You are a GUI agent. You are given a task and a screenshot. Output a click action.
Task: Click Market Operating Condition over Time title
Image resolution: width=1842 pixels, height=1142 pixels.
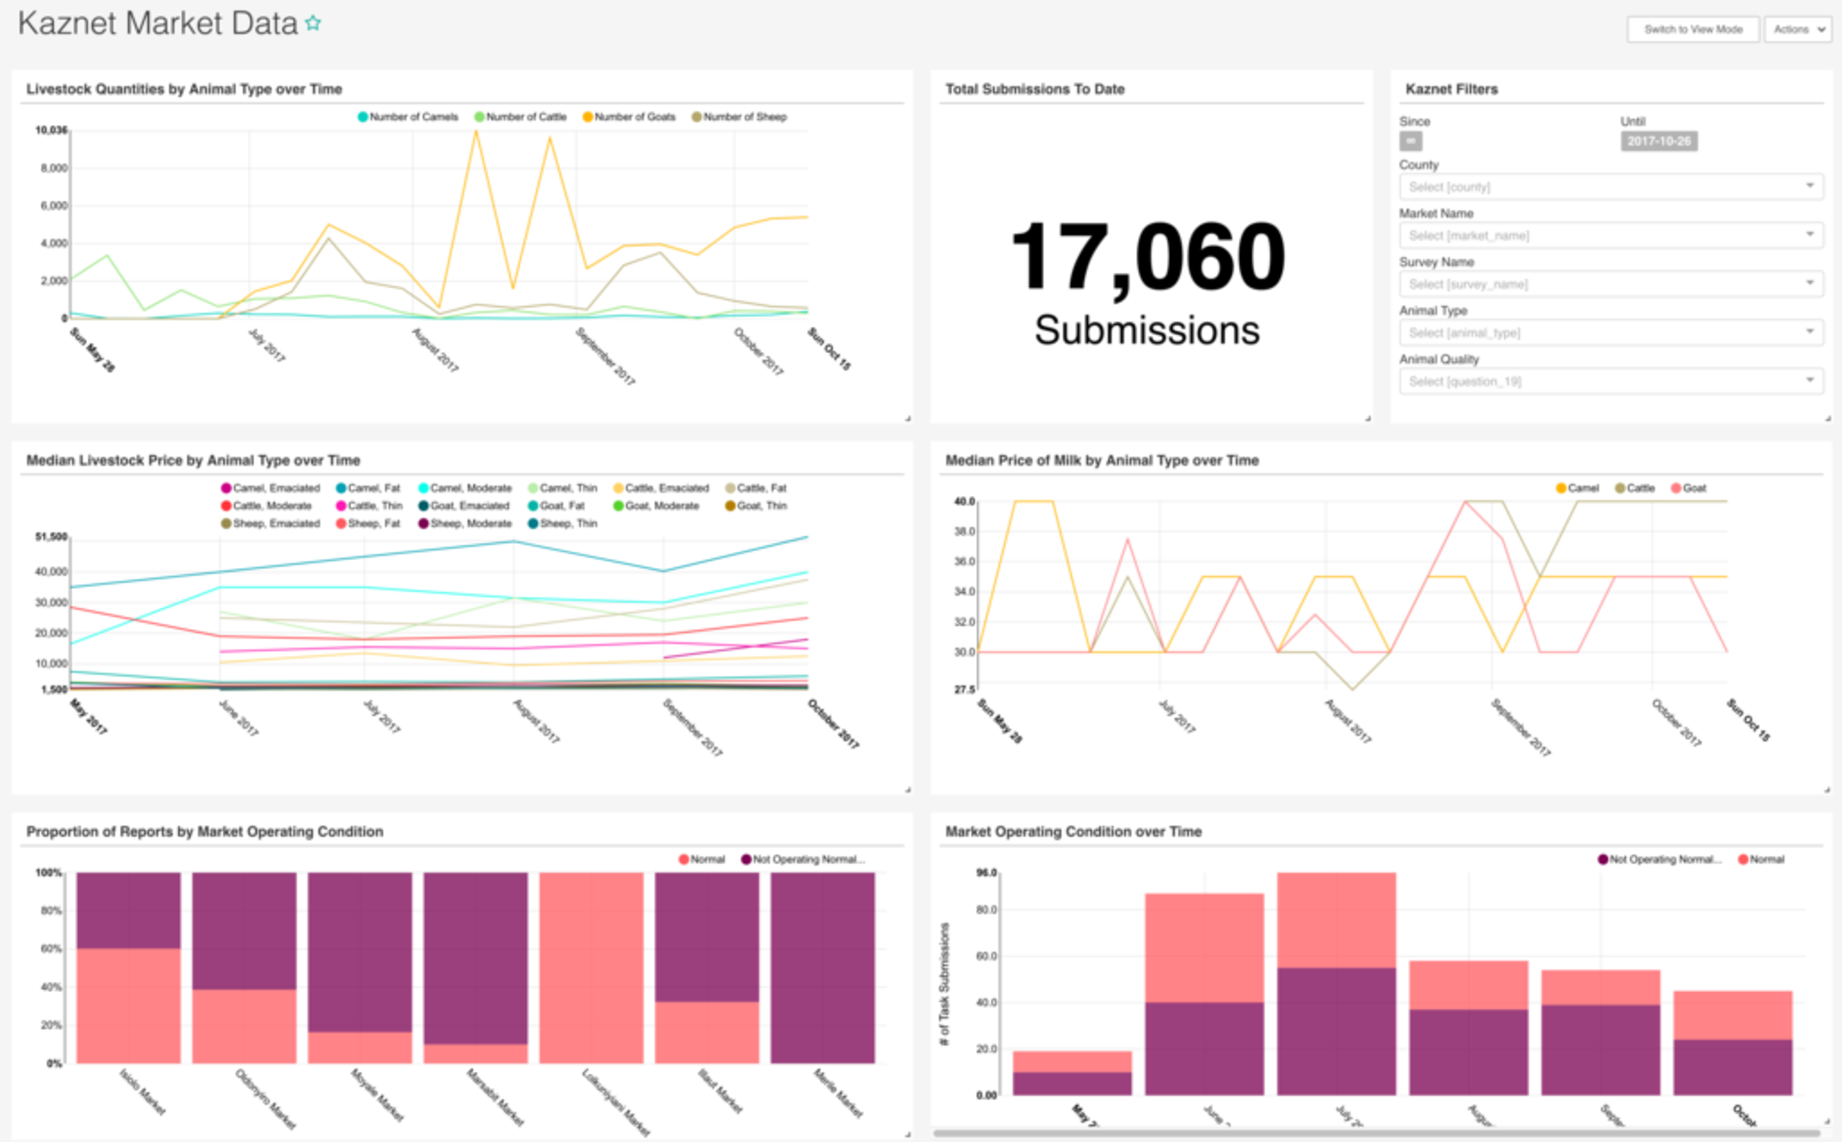[x=1073, y=831]
